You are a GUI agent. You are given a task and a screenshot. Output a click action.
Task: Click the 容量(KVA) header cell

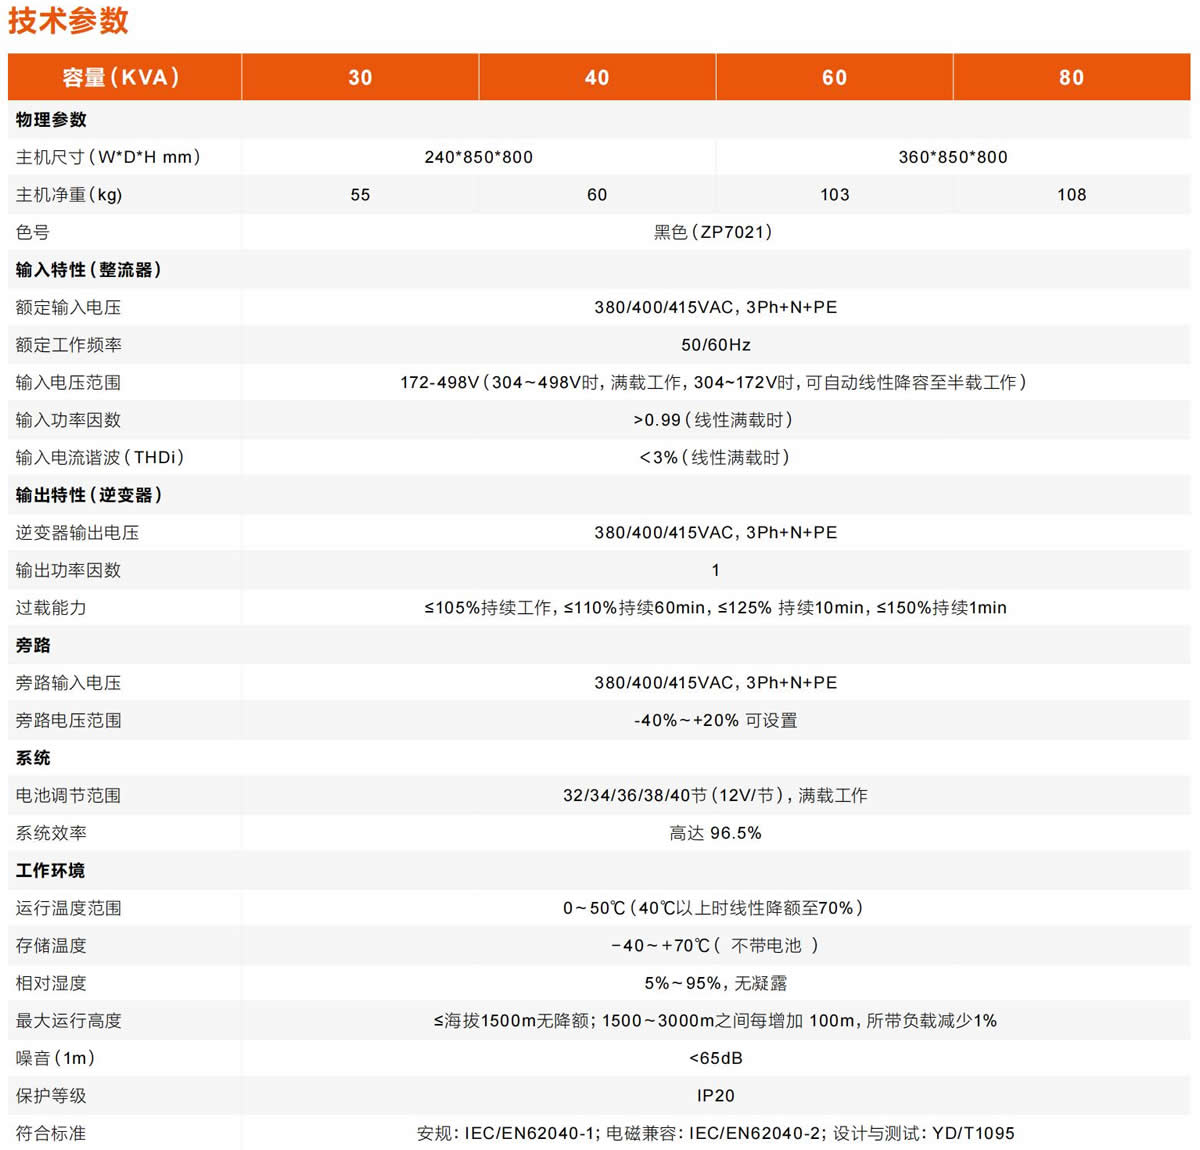tap(121, 77)
